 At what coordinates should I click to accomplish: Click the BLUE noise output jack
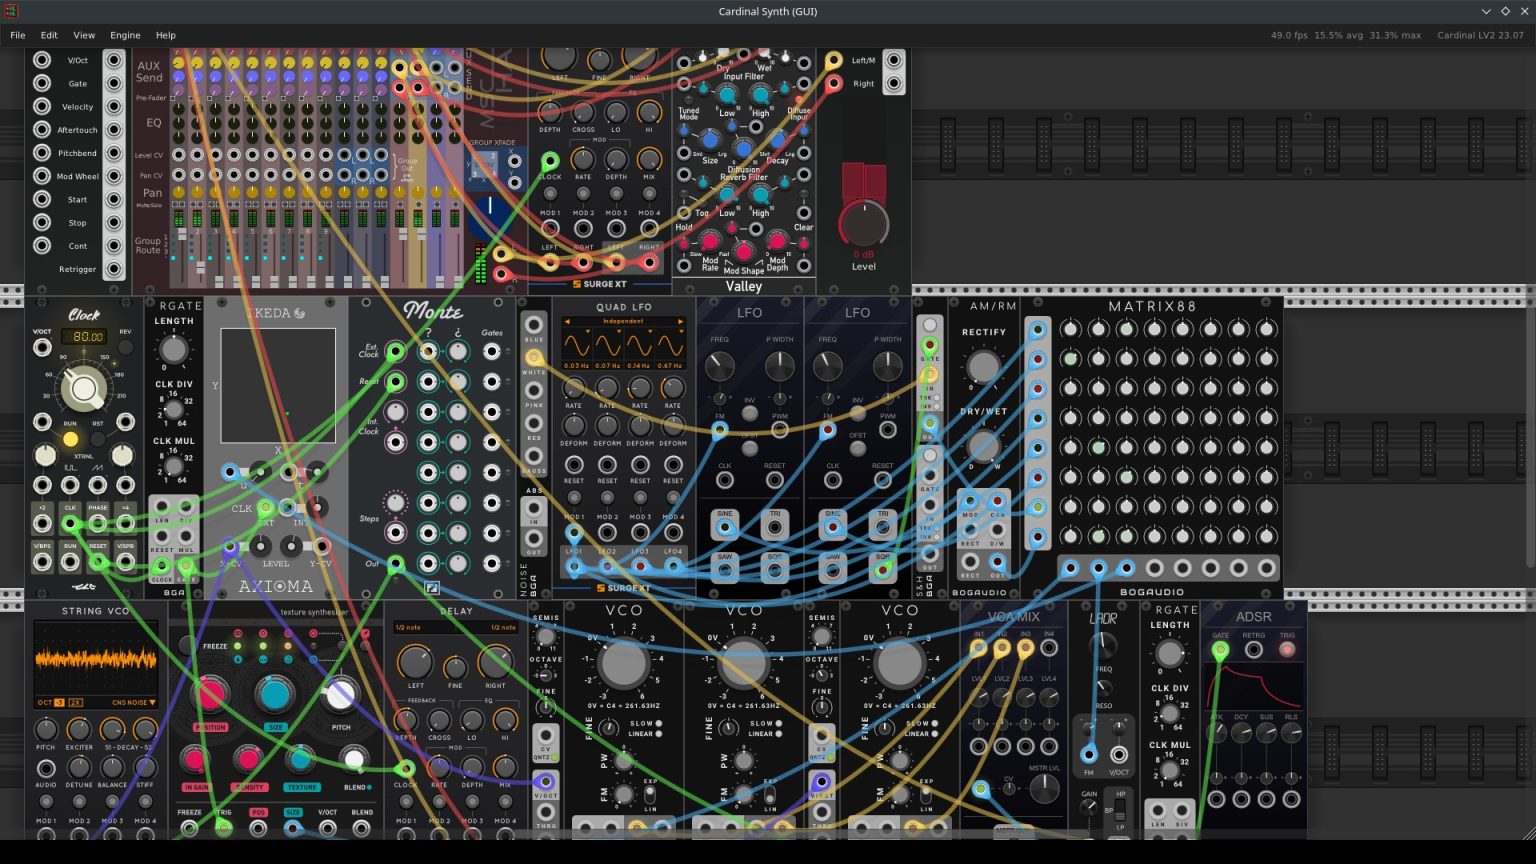[x=534, y=324]
